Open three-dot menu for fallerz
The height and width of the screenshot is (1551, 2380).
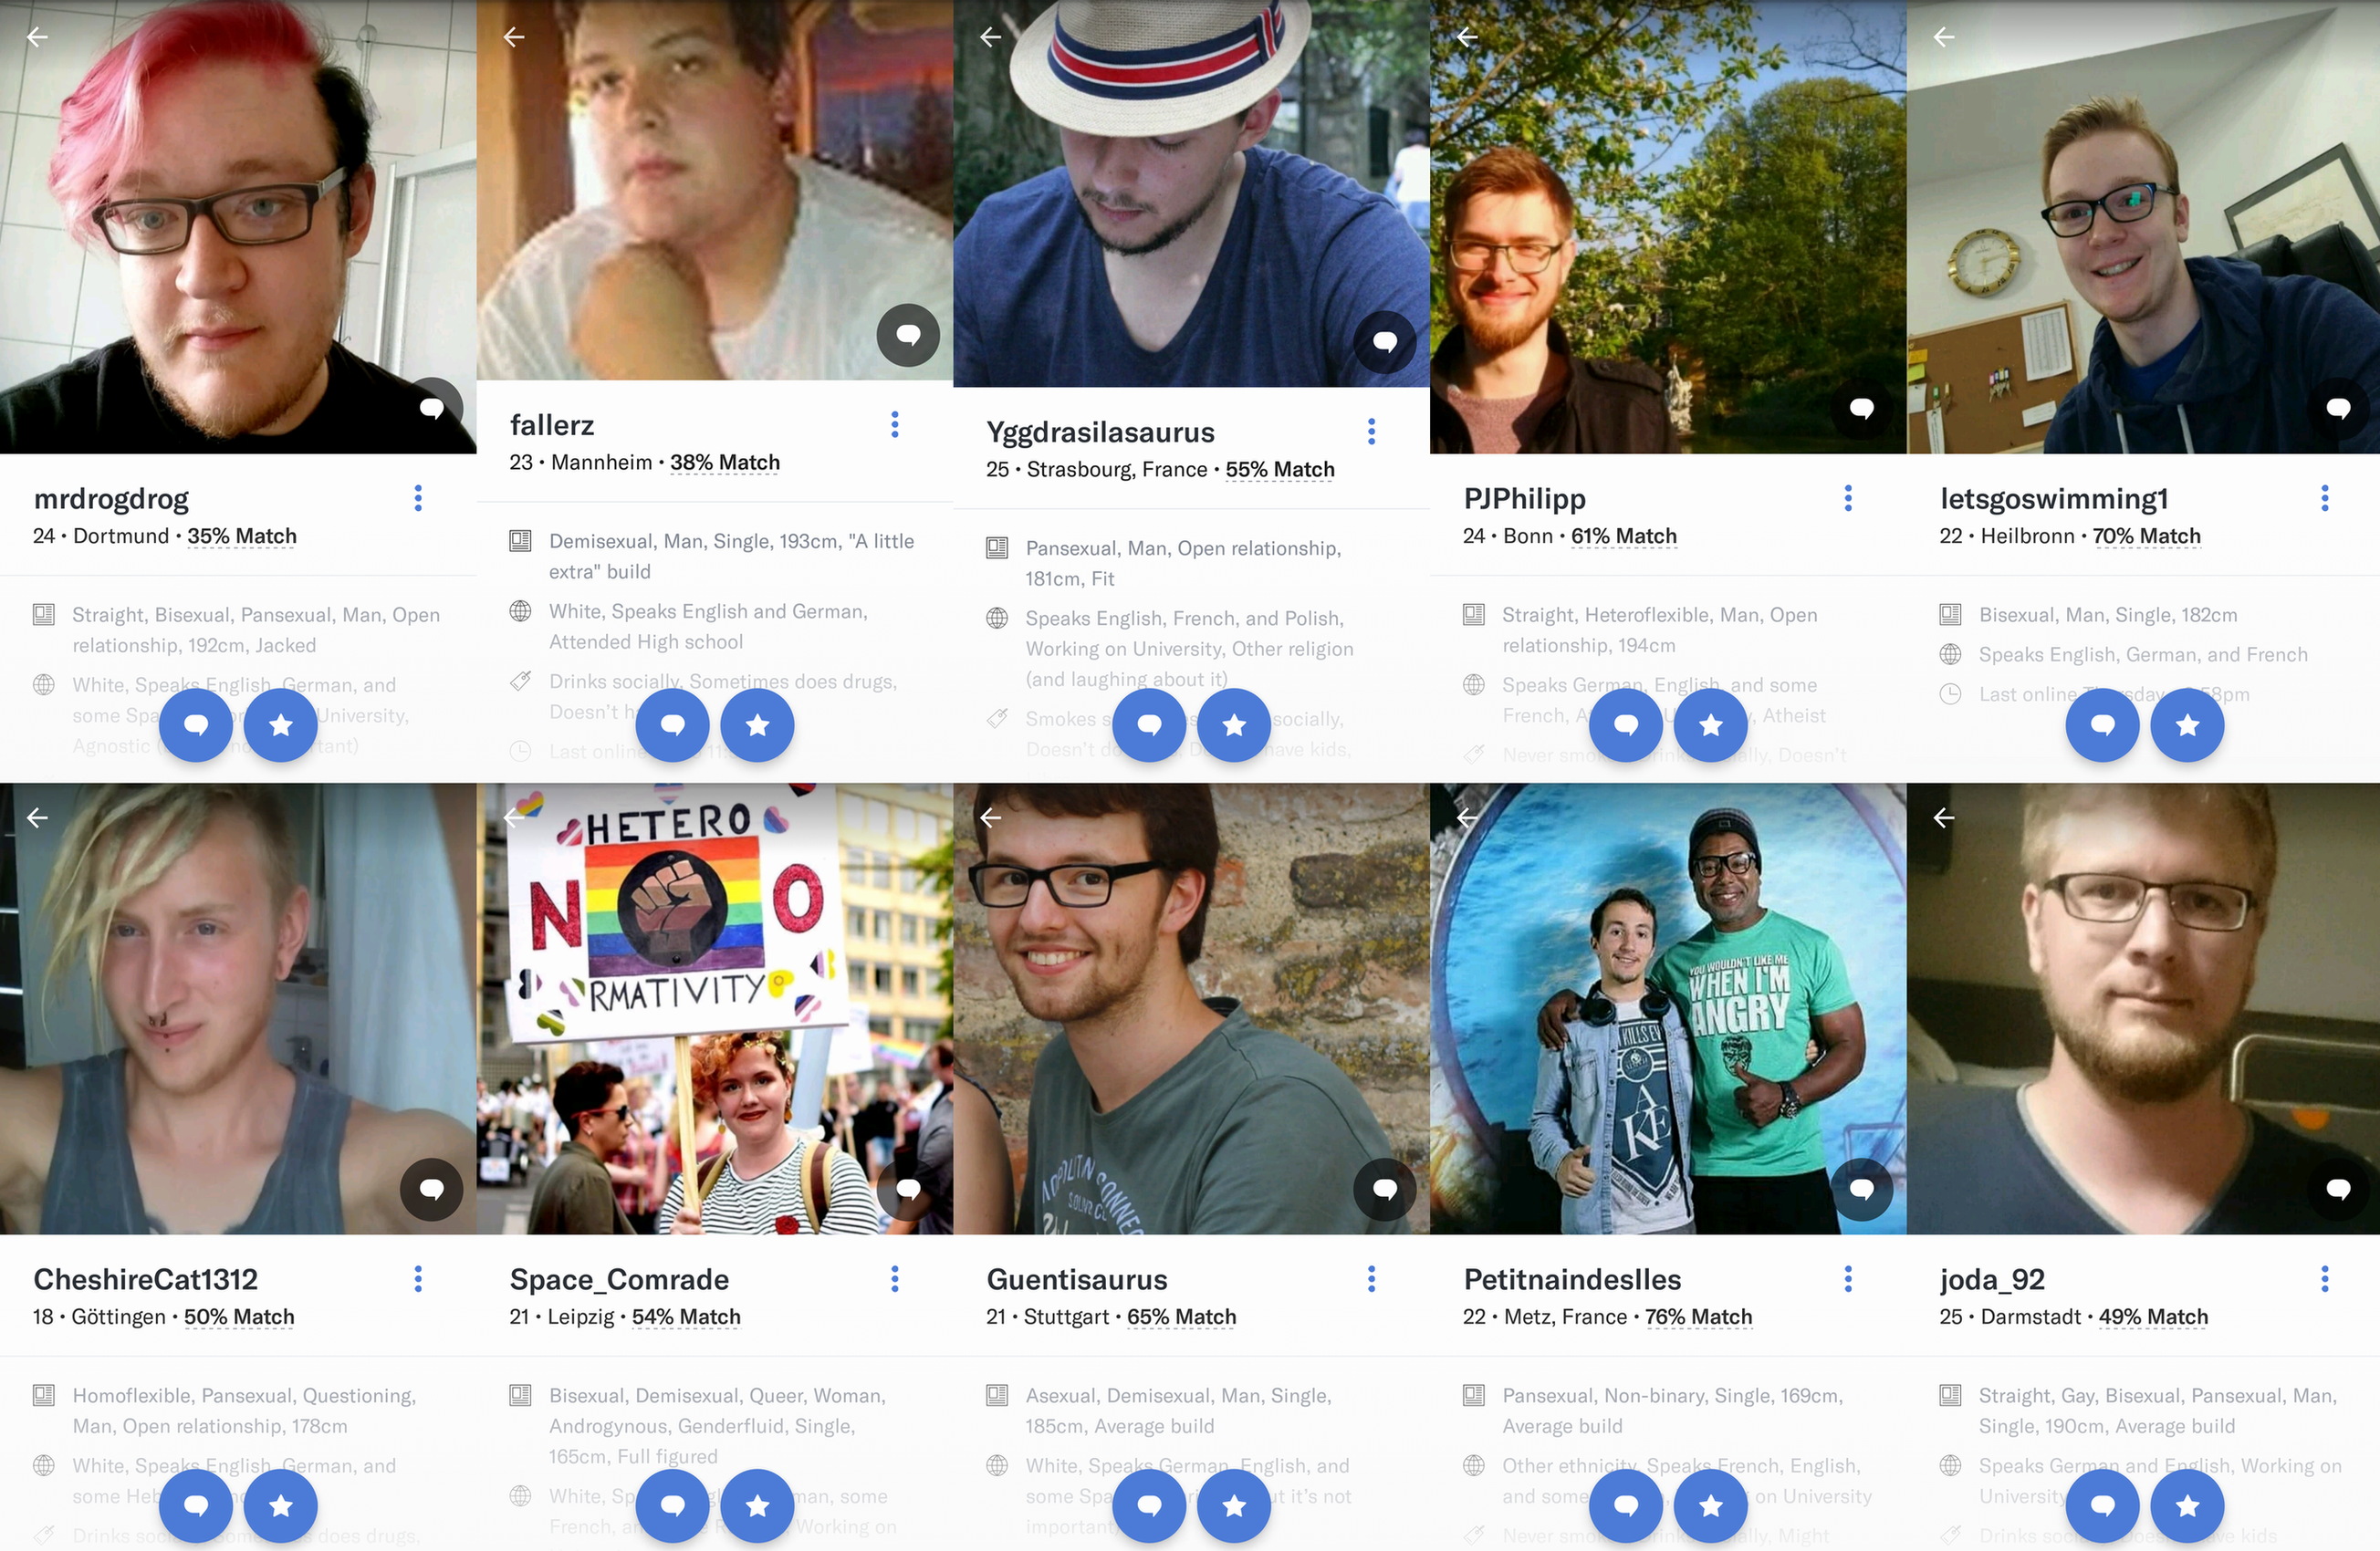pos(895,425)
